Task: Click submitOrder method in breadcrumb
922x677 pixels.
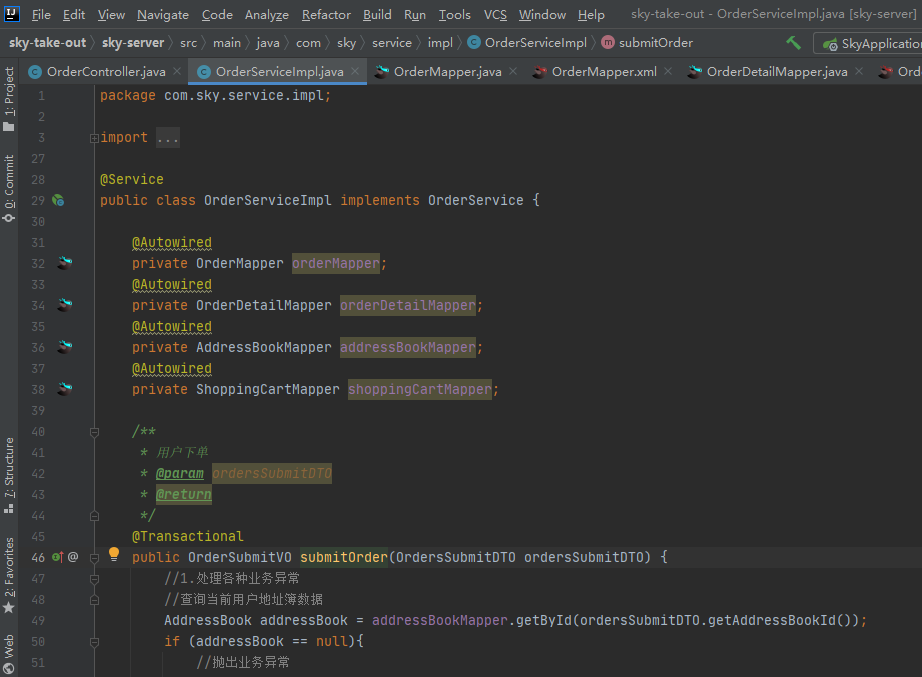Action: click(x=647, y=43)
